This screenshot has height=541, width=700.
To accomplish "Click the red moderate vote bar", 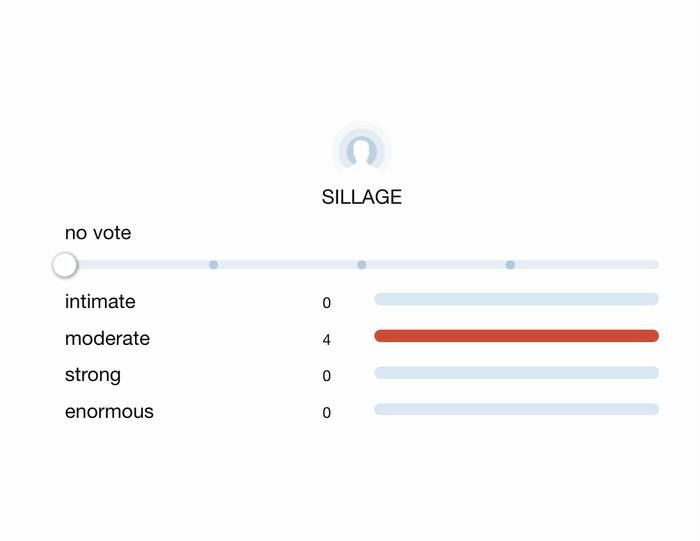I will coord(516,336).
